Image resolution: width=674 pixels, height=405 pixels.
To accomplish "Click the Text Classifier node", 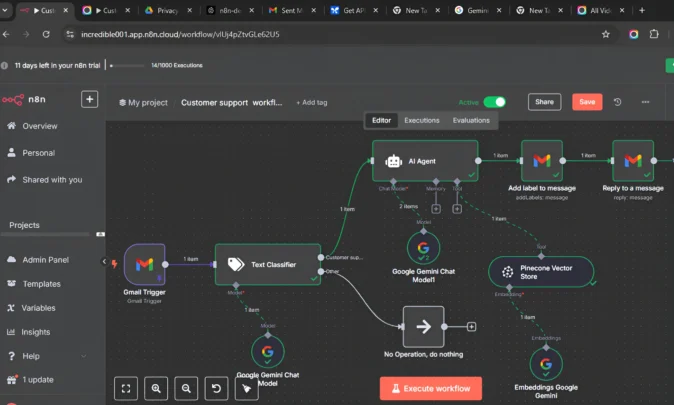I will 267,264.
